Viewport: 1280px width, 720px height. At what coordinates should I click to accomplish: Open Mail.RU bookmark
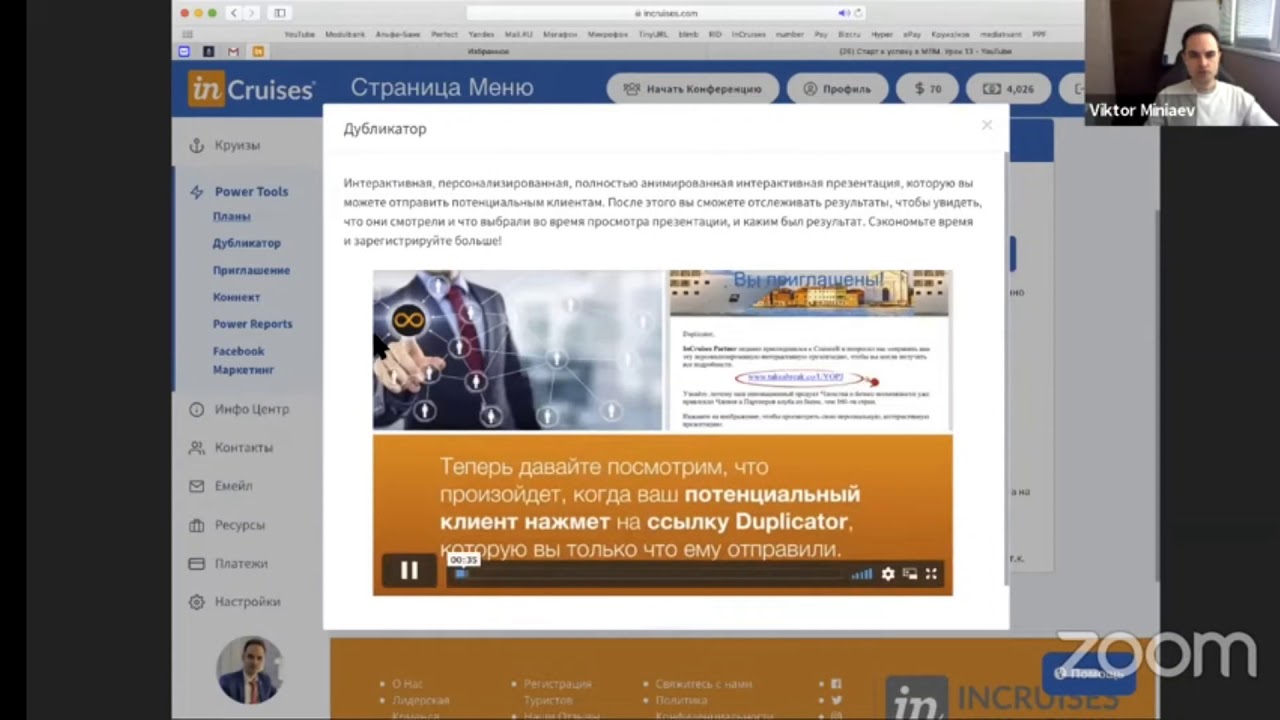point(519,34)
